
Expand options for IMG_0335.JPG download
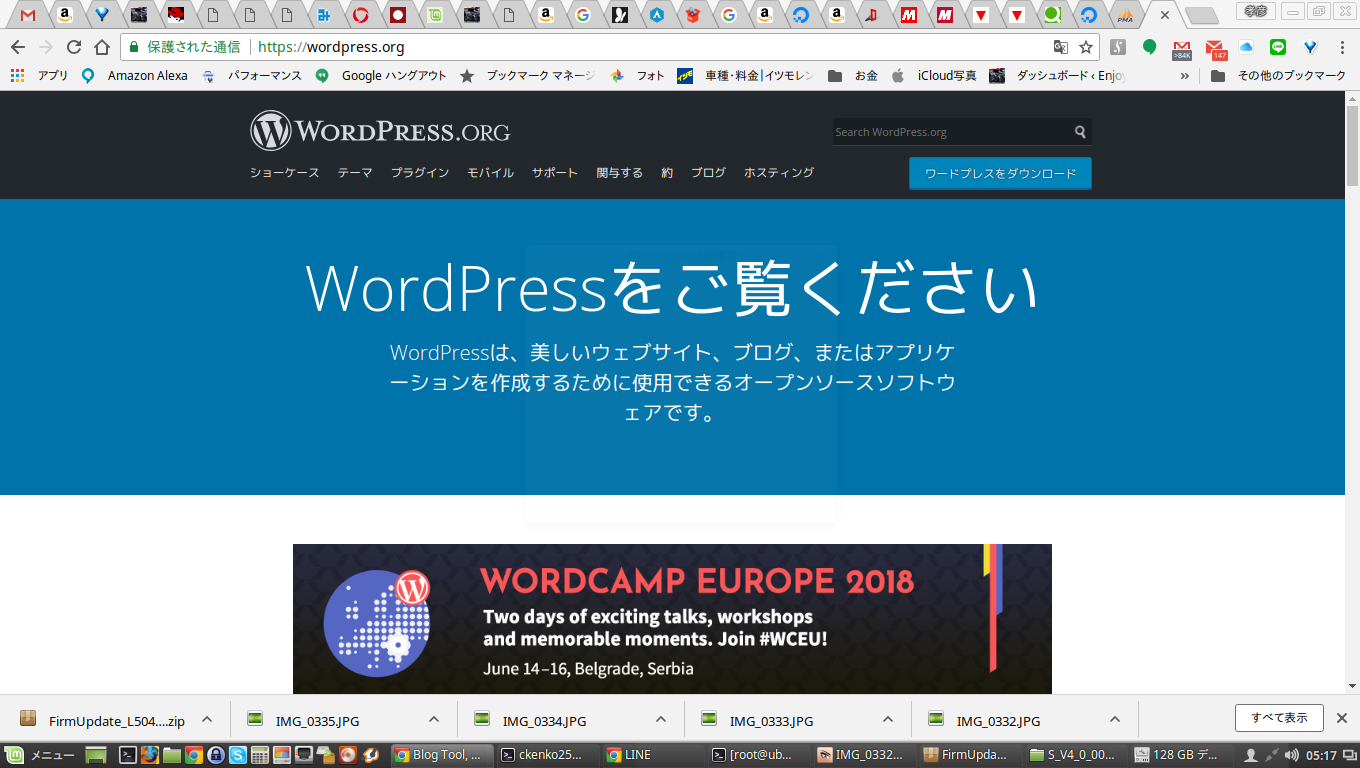click(434, 719)
